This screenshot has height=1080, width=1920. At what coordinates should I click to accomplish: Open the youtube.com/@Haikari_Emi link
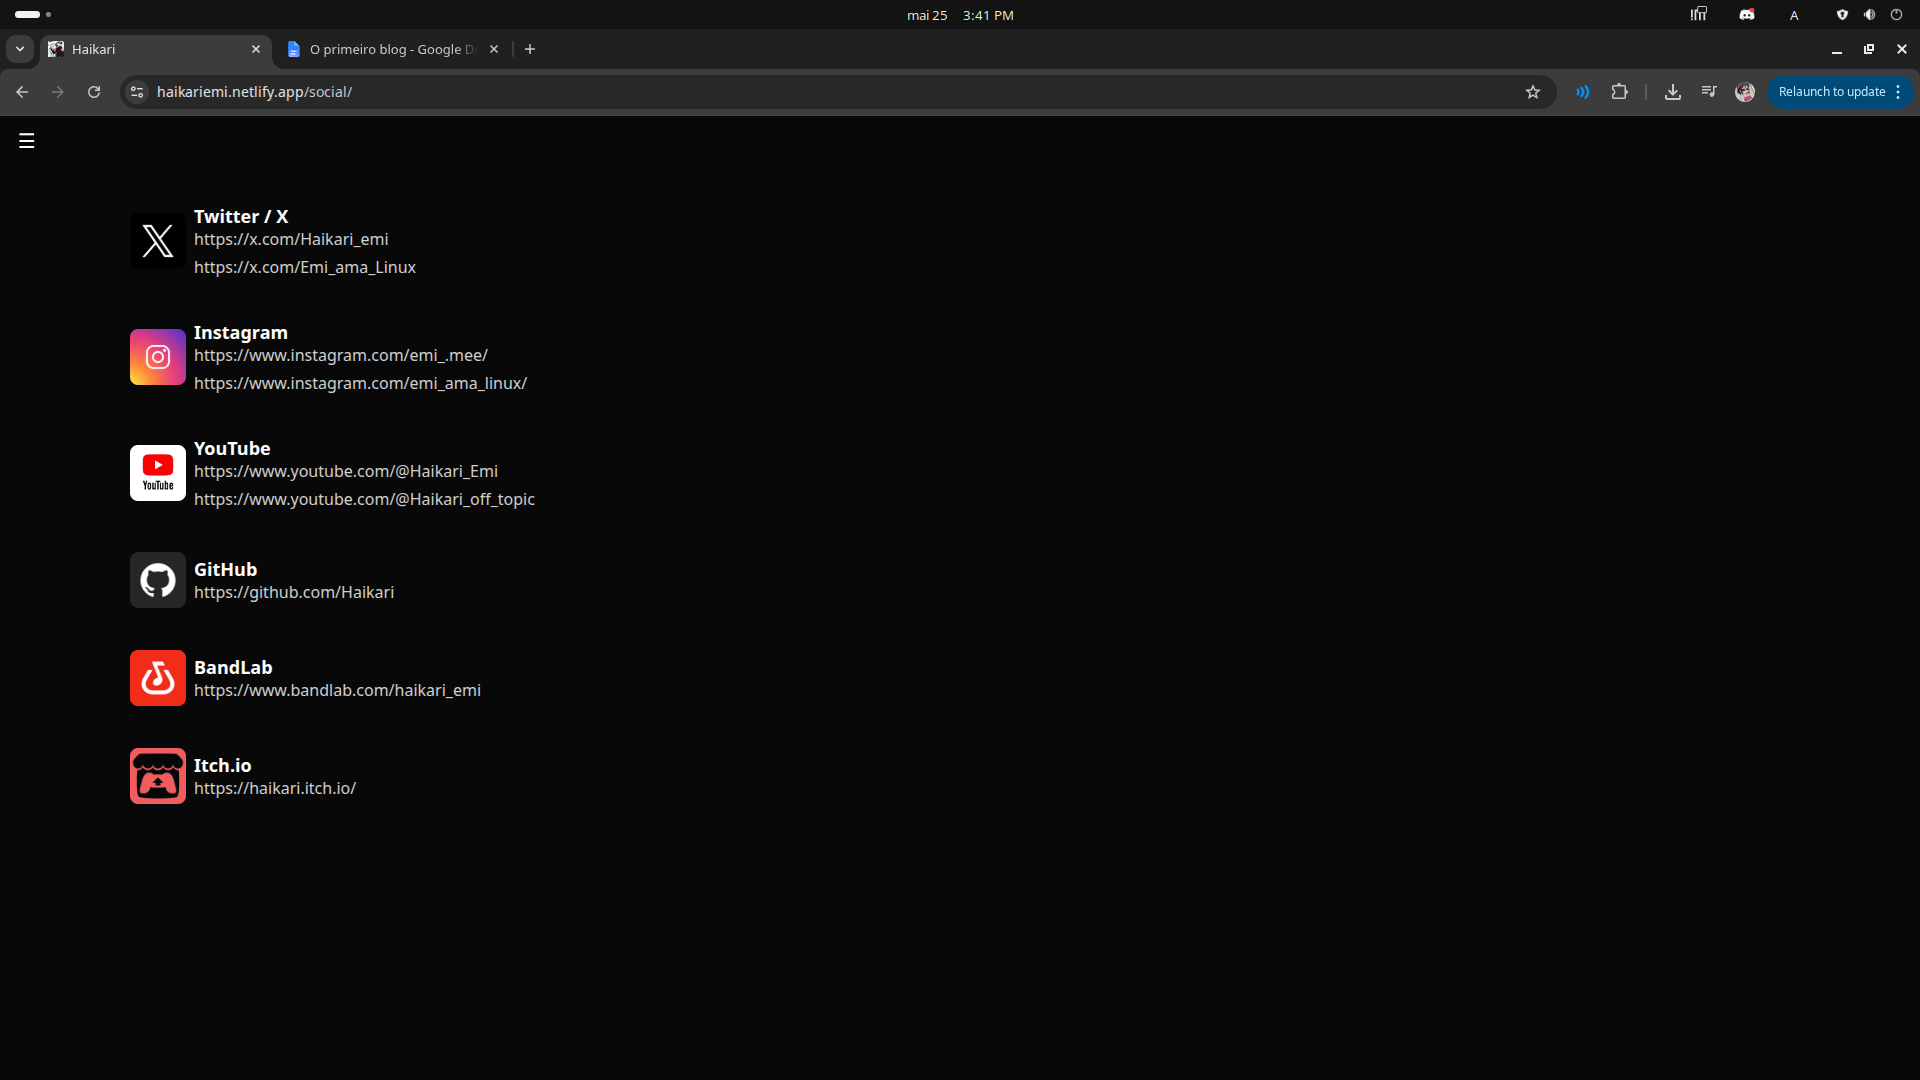point(346,472)
